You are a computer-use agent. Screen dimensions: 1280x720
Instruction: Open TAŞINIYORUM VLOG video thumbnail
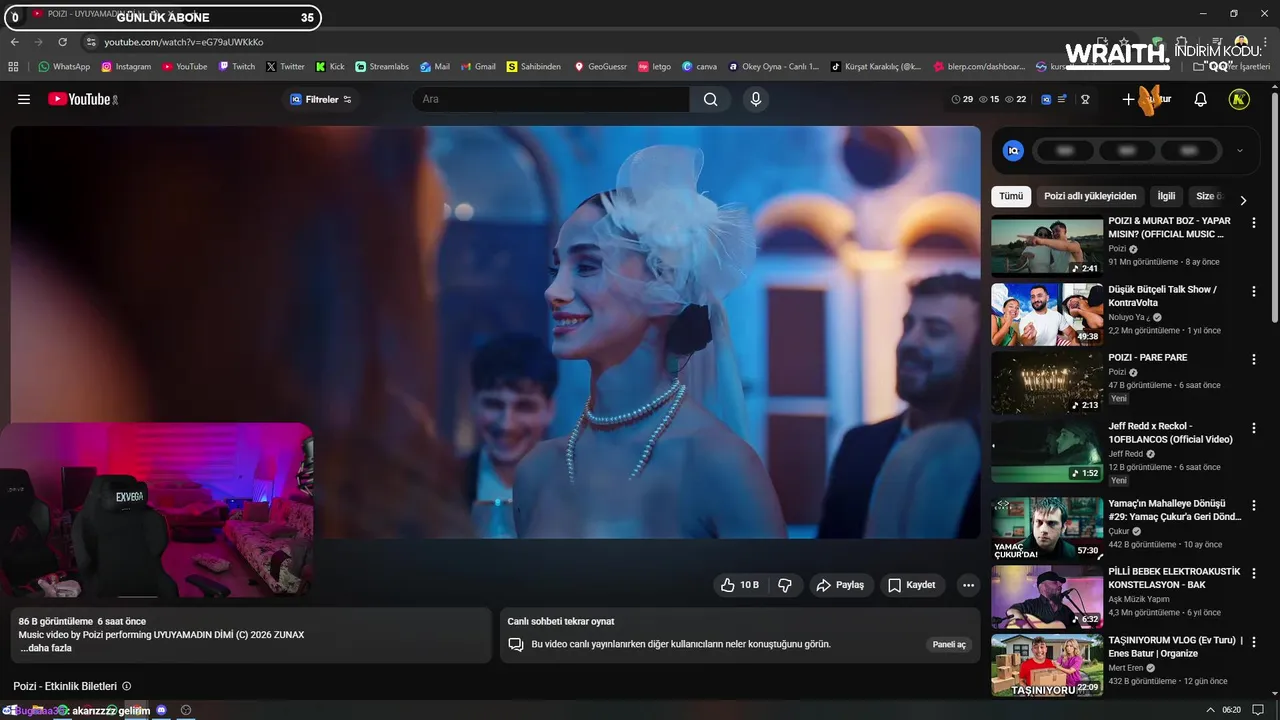pos(1047,665)
